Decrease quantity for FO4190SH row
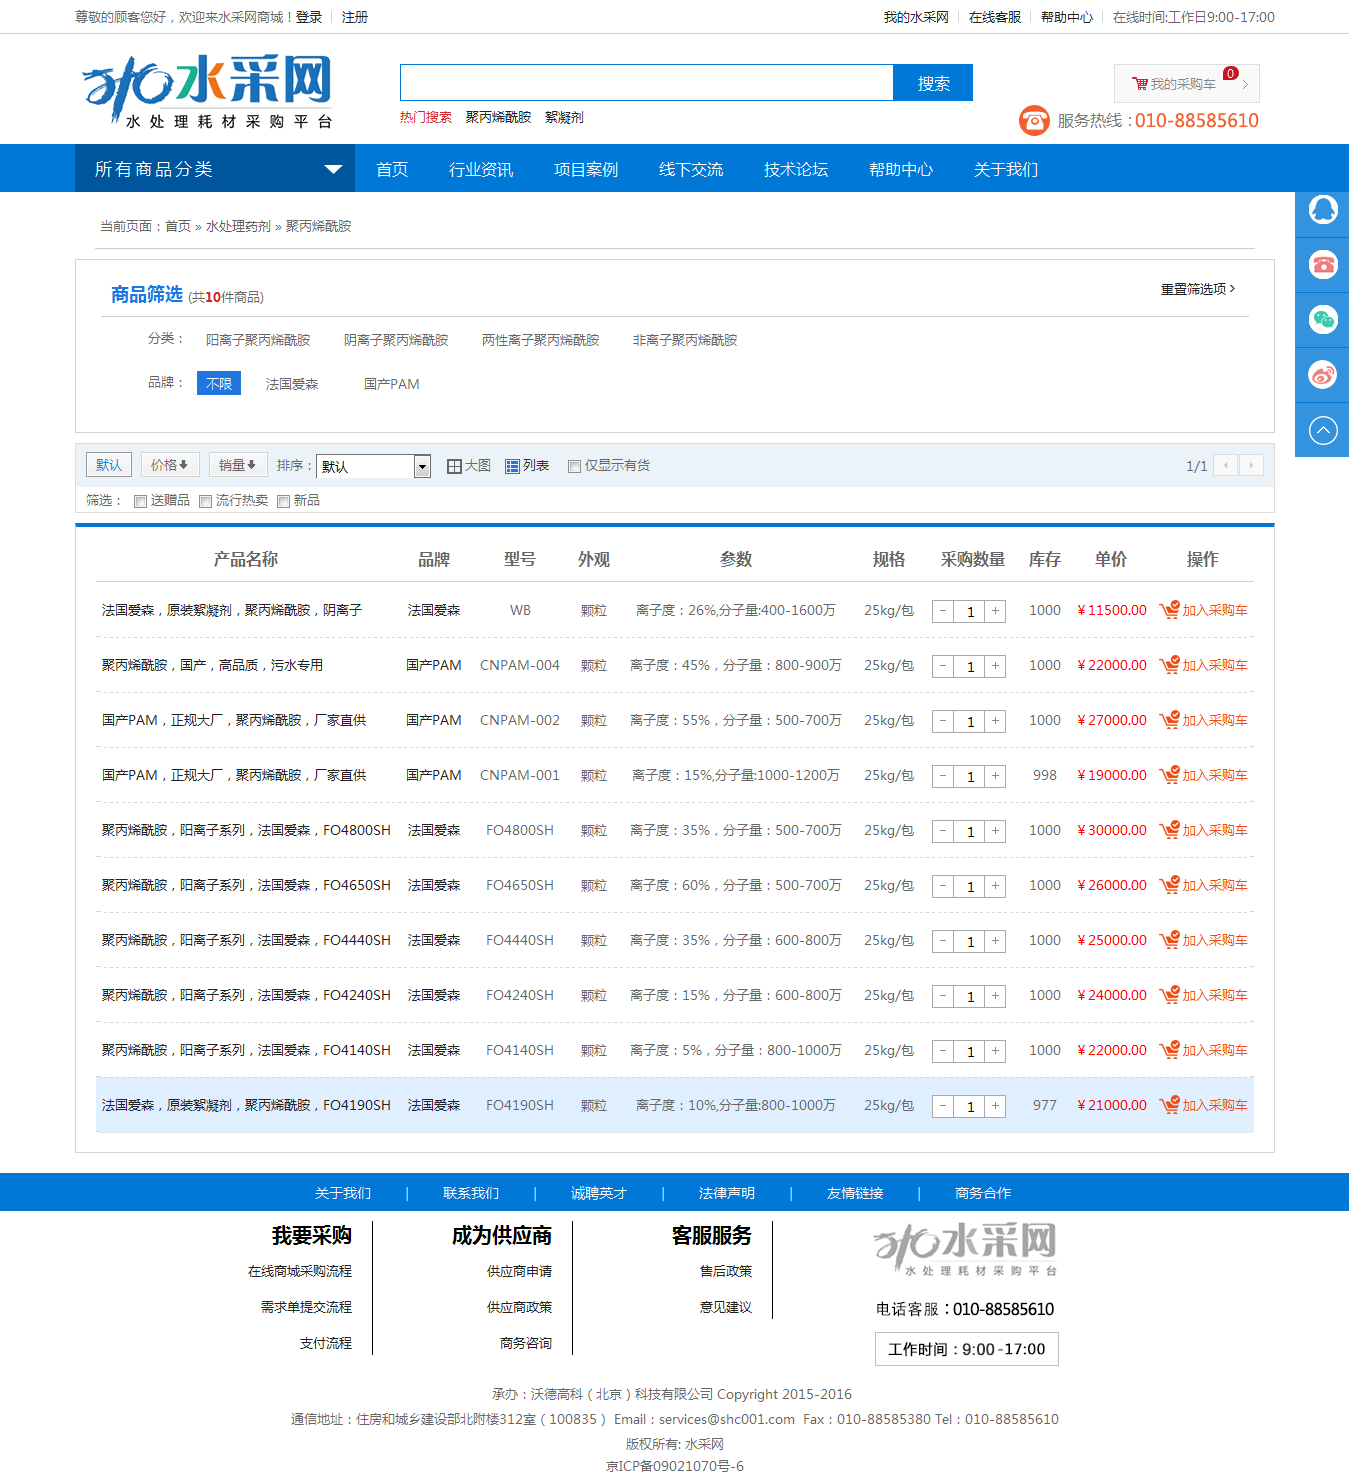Image resolution: width=1349 pixels, height=1475 pixels. [943, 1106]
